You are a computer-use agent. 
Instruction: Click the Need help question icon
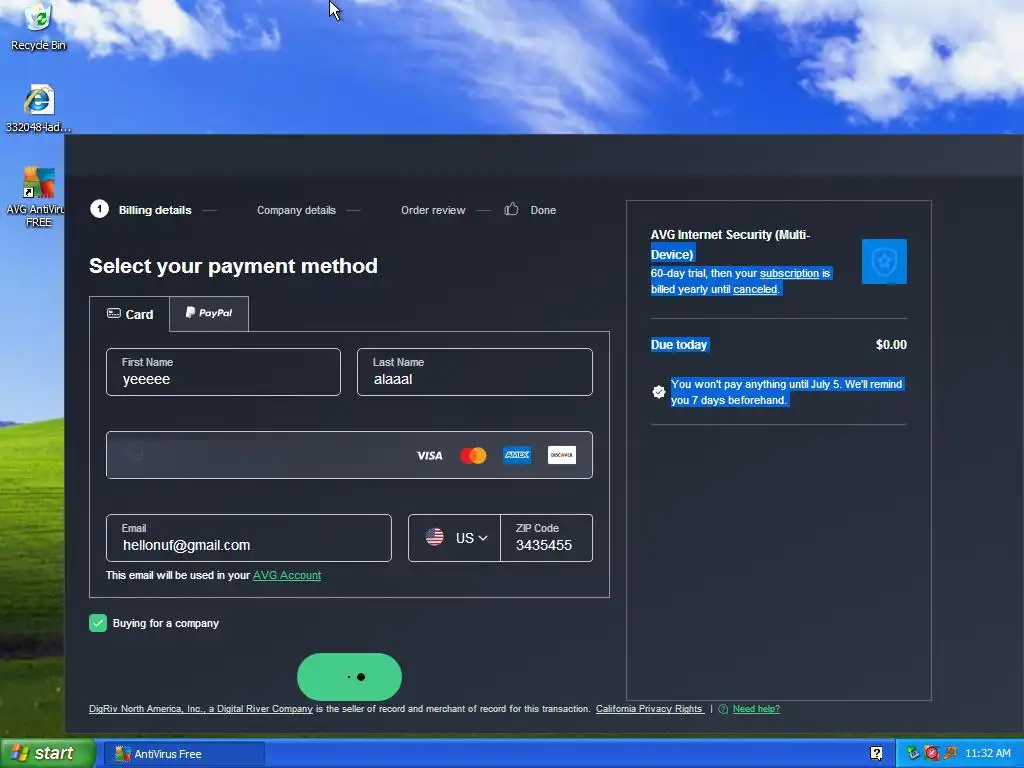click(x=723, y=709)
